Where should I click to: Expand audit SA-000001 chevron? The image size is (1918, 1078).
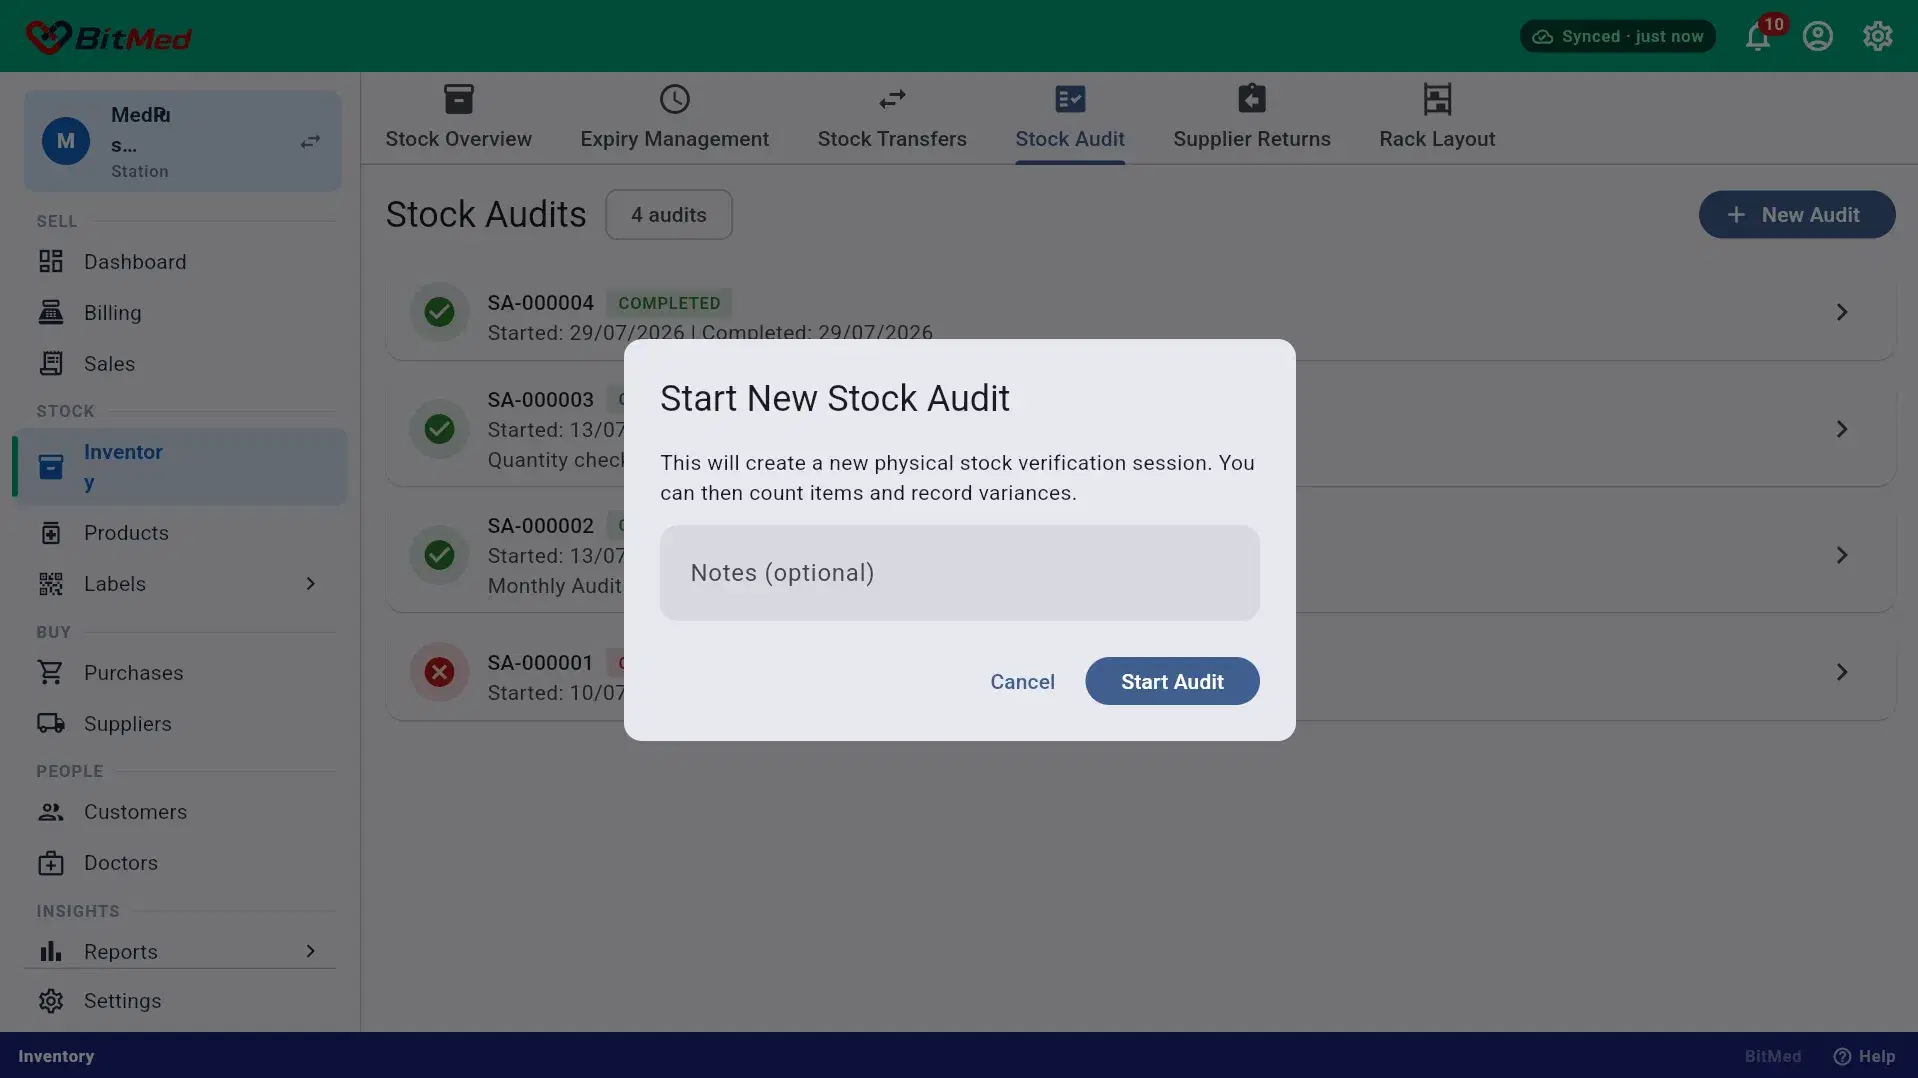pyautogui.click(x=1841, y=672)
